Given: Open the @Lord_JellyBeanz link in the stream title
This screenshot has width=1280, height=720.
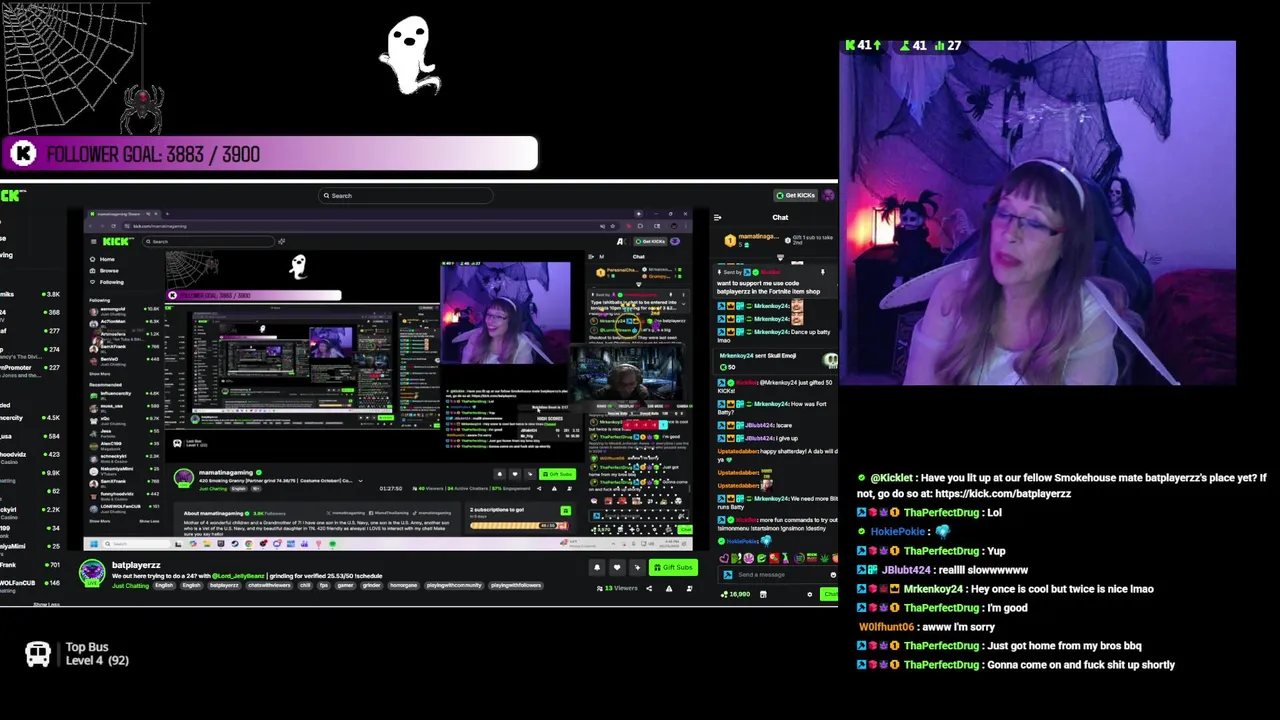Looking at the screenshot, I should (238, 576).
